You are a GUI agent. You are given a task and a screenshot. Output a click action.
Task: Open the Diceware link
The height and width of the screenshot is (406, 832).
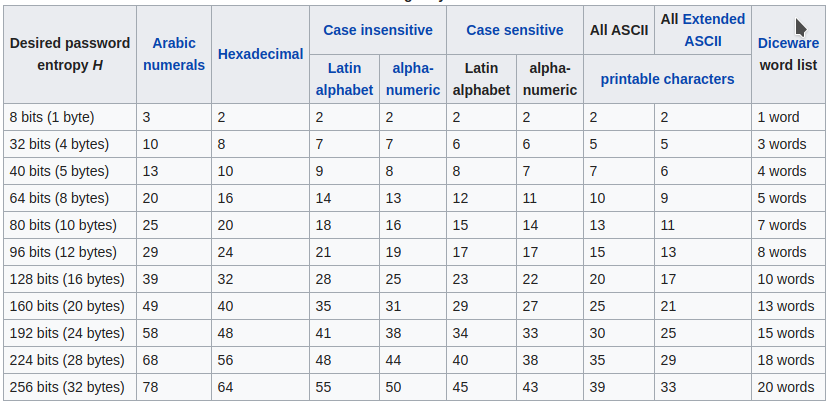[x=788, y=43]
